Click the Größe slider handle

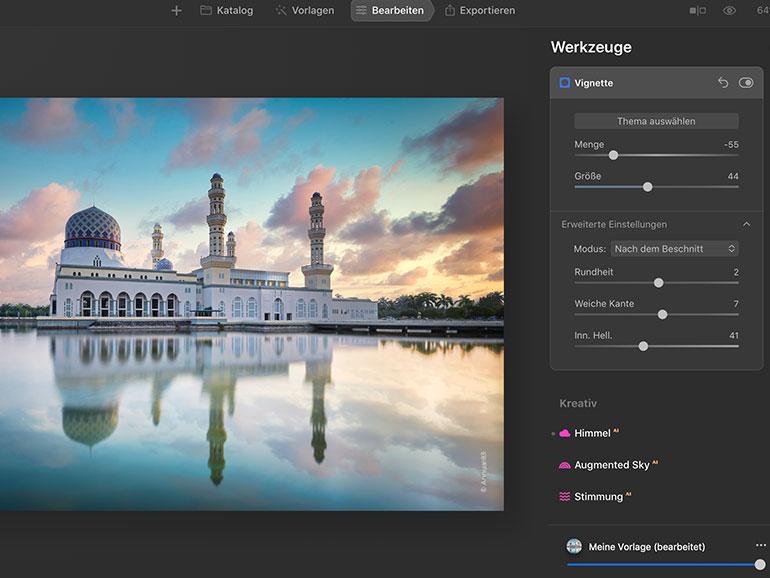(x=648, y=187)
